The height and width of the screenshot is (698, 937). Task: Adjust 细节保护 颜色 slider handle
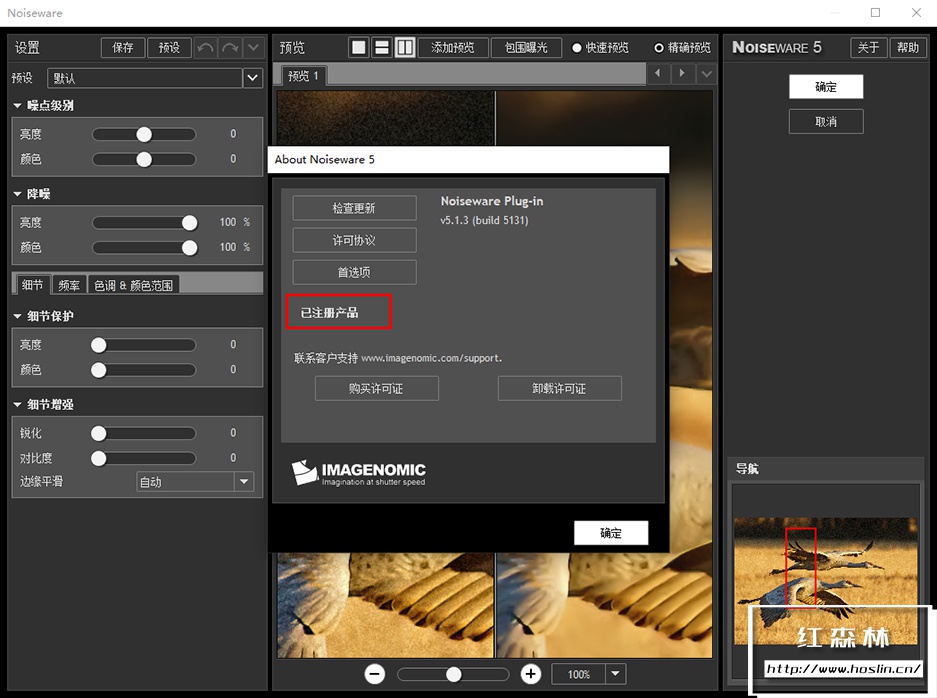[x=99, y=370]
